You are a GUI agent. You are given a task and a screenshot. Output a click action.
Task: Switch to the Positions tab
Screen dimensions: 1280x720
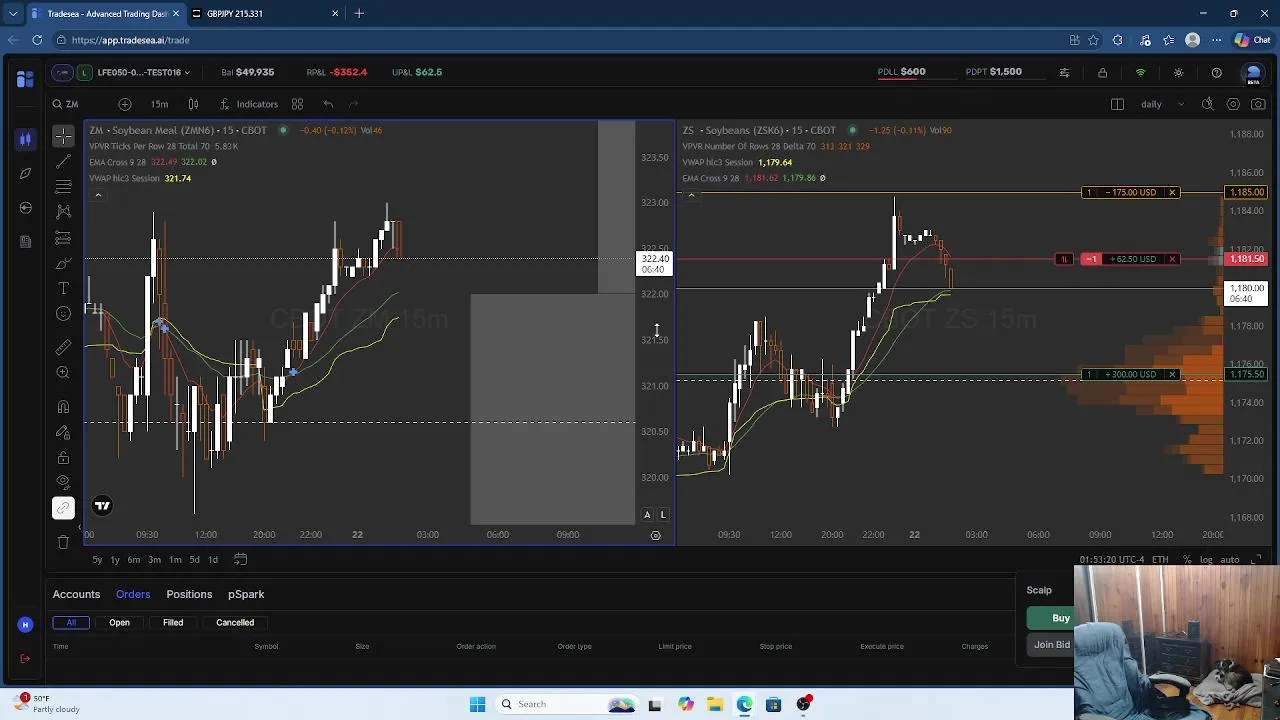coord(189,594)
